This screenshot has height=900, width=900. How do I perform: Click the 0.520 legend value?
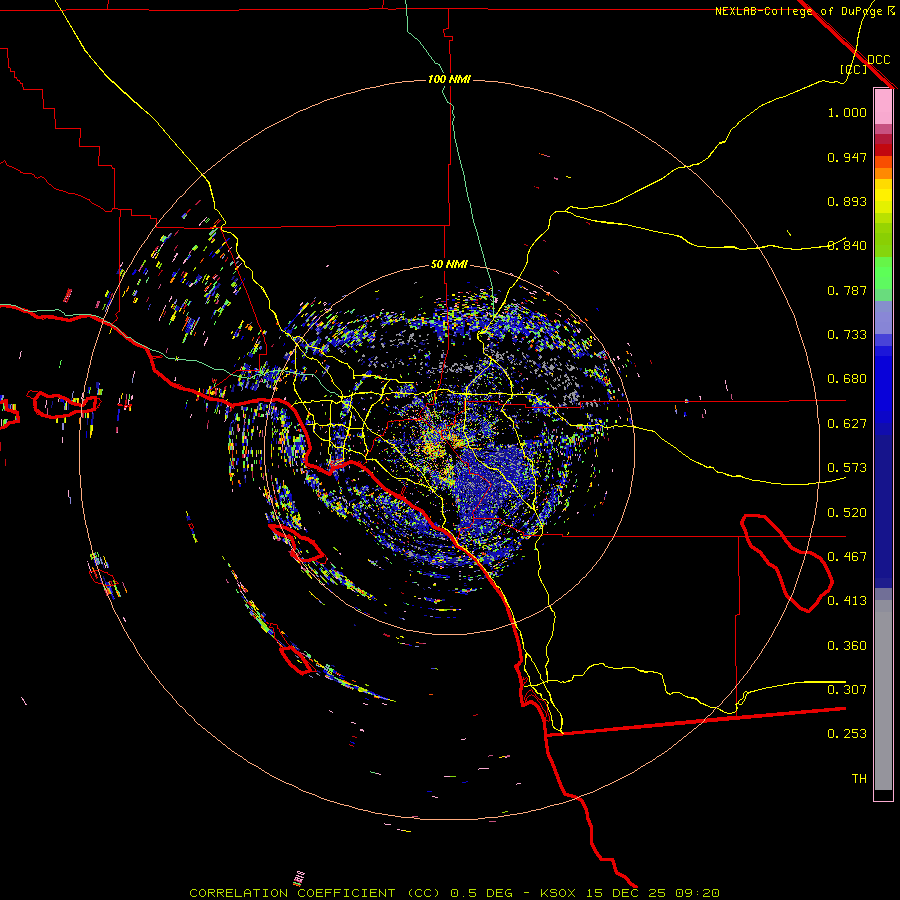847,513
